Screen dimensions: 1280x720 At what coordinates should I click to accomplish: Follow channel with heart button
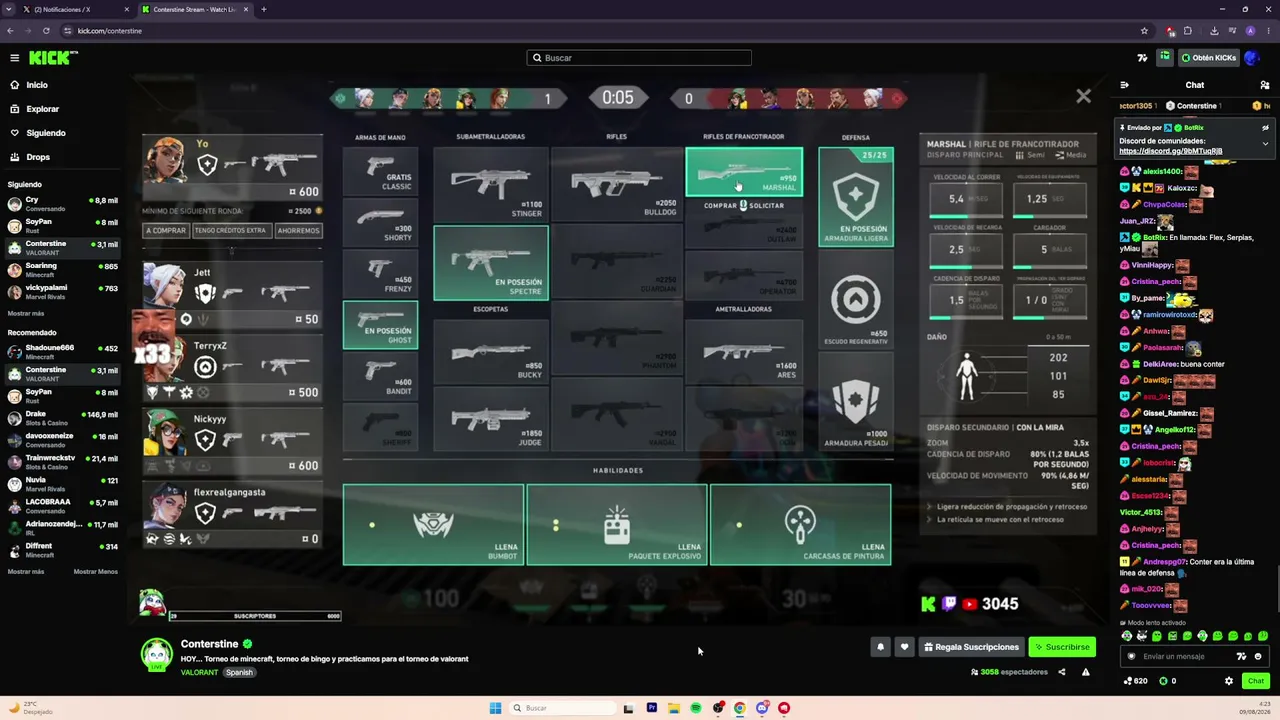click(904, 647)
